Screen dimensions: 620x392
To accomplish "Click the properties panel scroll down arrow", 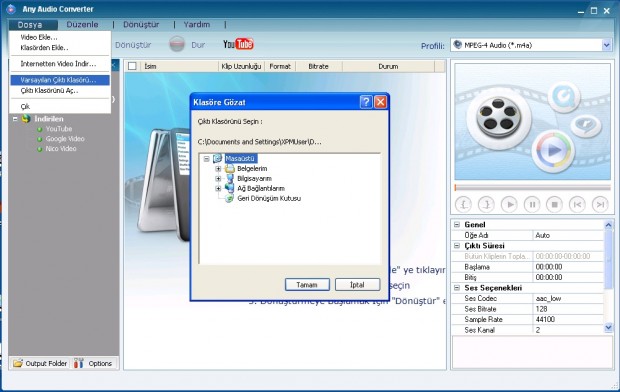I will [x=608, y=328].
